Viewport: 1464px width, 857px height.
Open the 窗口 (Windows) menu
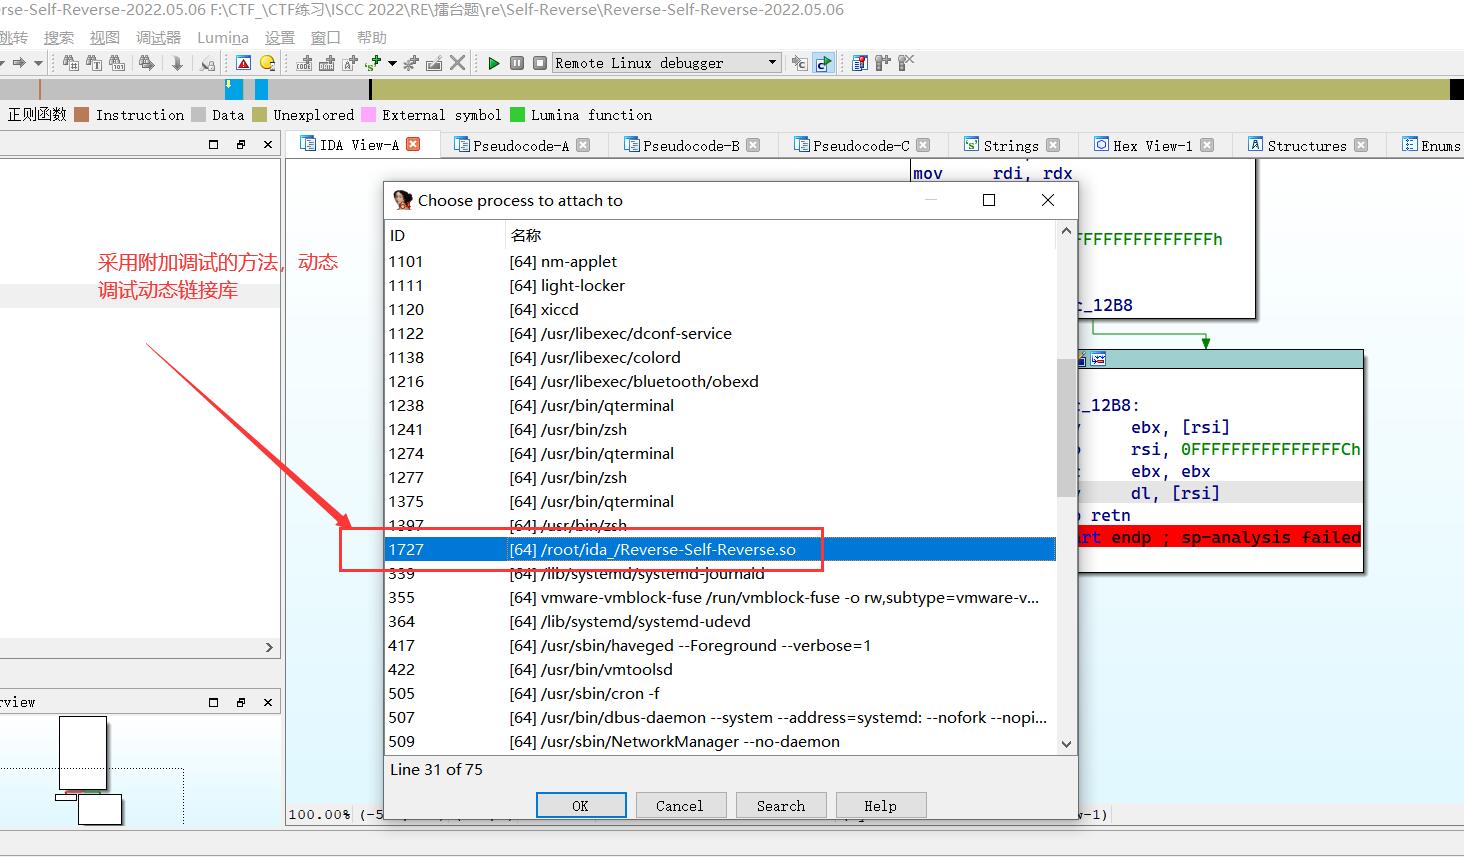click(325, 37)
